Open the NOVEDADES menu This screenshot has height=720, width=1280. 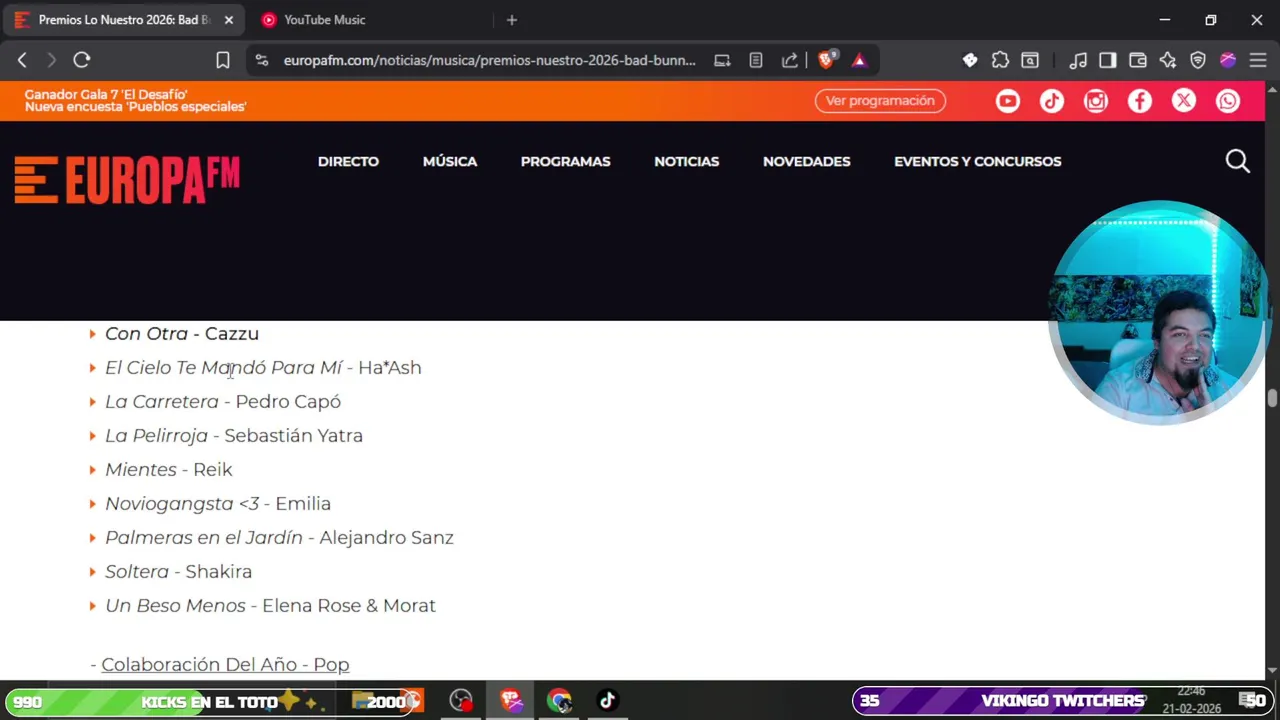(x=806, y=161)
